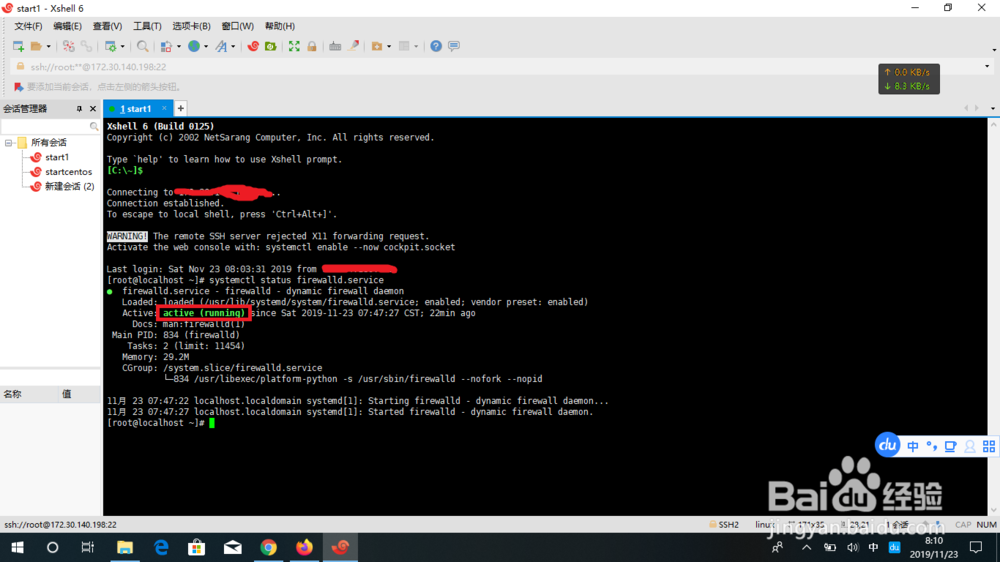
Task: Open the 选项卡(B) menu
Action: point(191,26)
